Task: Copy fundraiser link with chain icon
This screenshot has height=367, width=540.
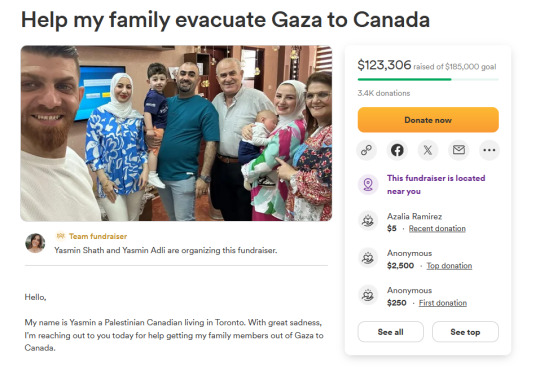Action: [366, 150]
